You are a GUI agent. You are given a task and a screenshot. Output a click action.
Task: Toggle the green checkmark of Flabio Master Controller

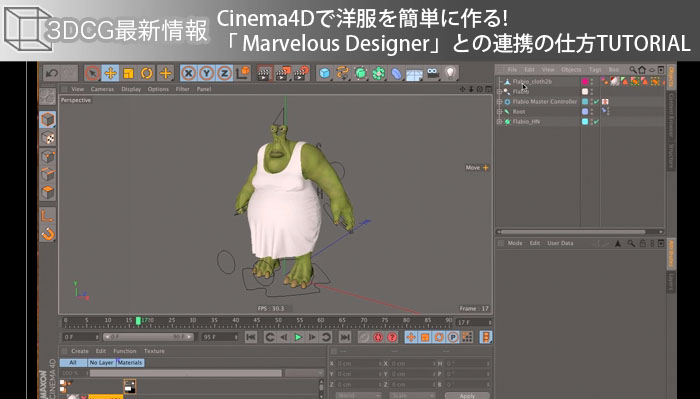(x=597, y=102)
